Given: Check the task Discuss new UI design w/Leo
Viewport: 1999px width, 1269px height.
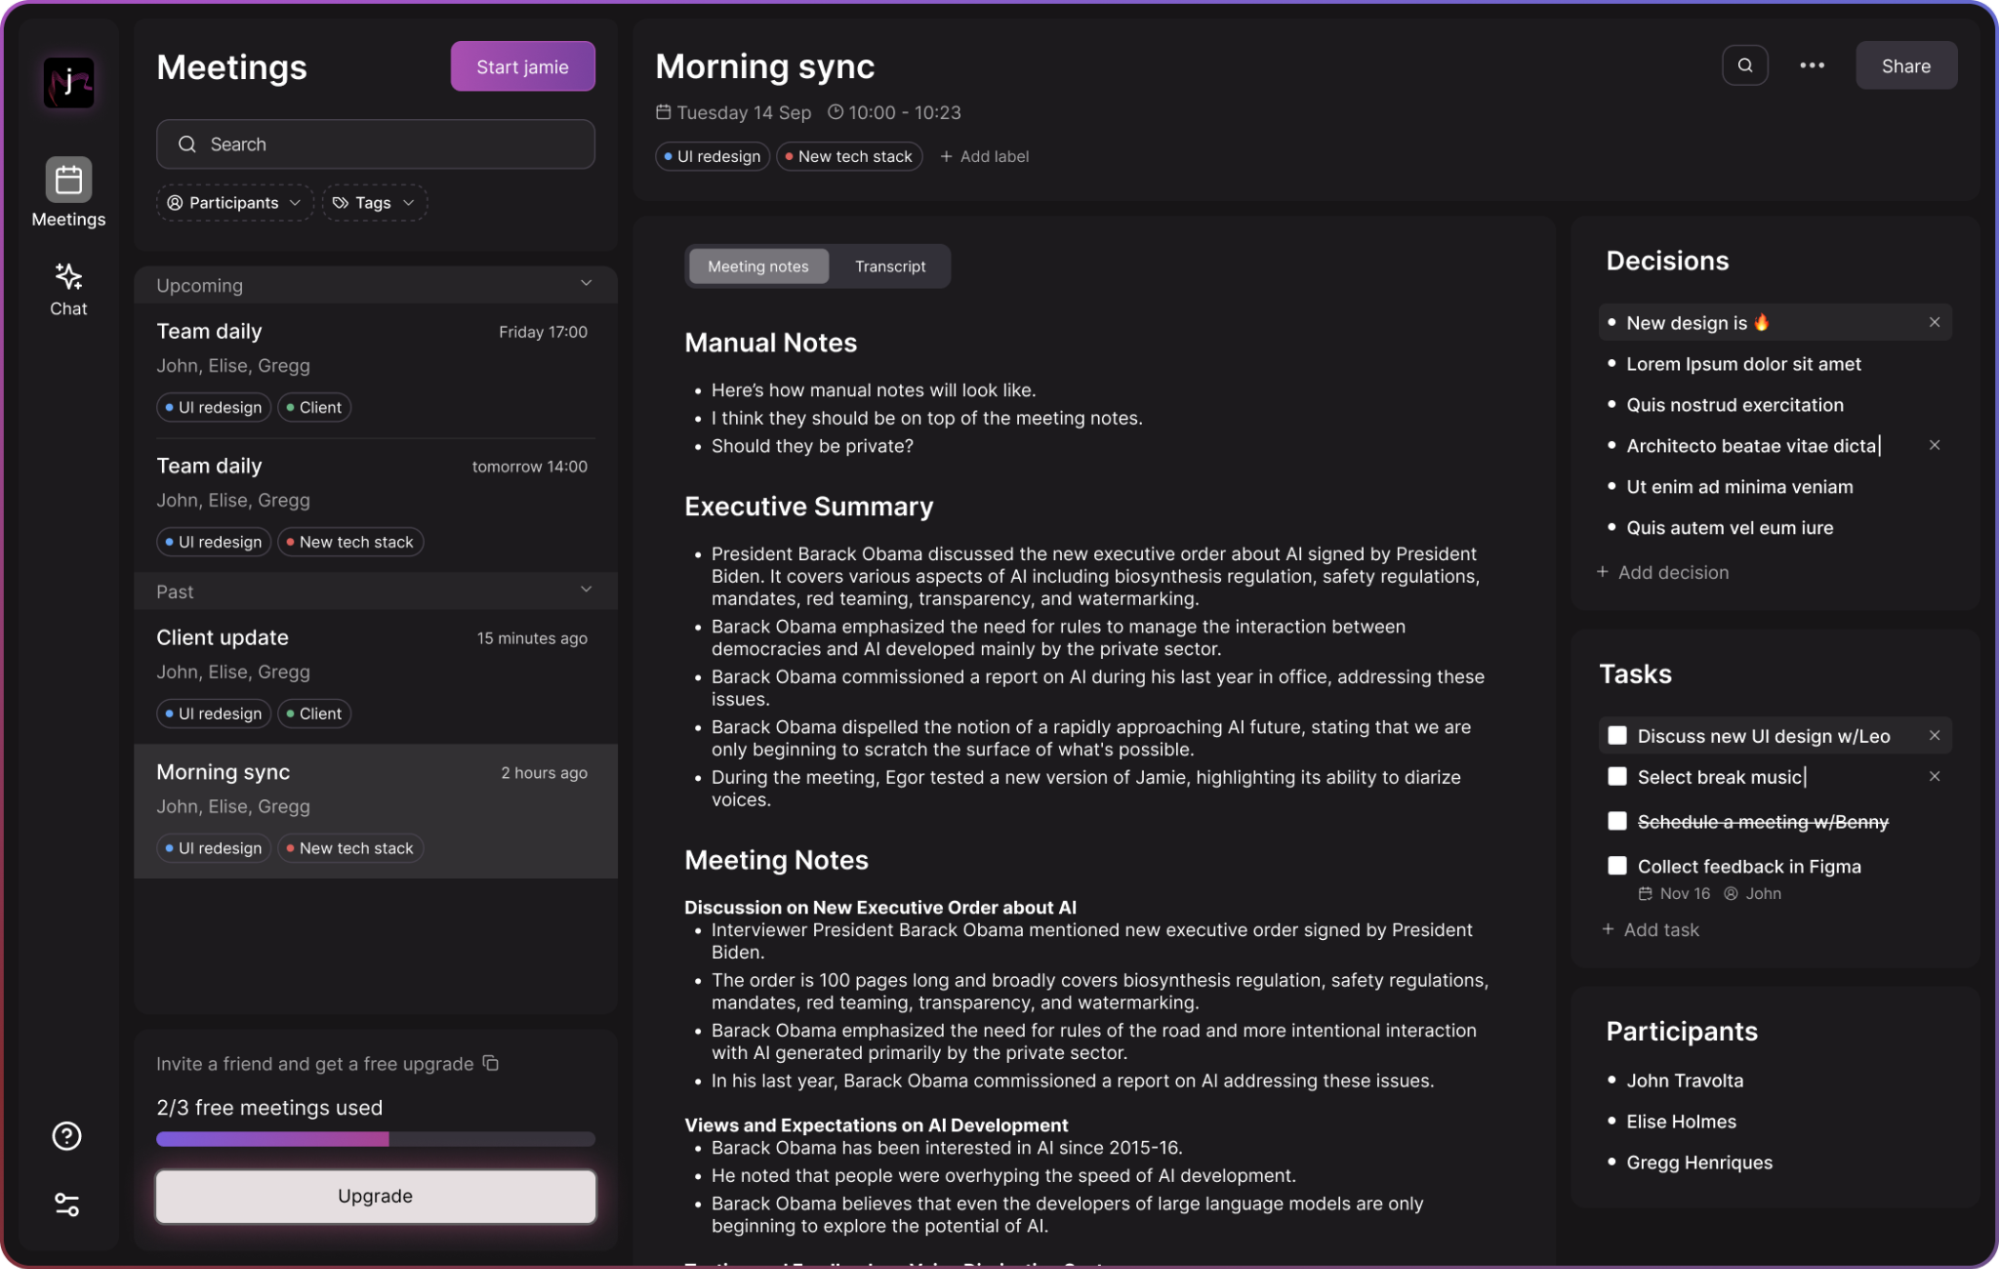Looking at the screenshot, I should coord(1616,735).
